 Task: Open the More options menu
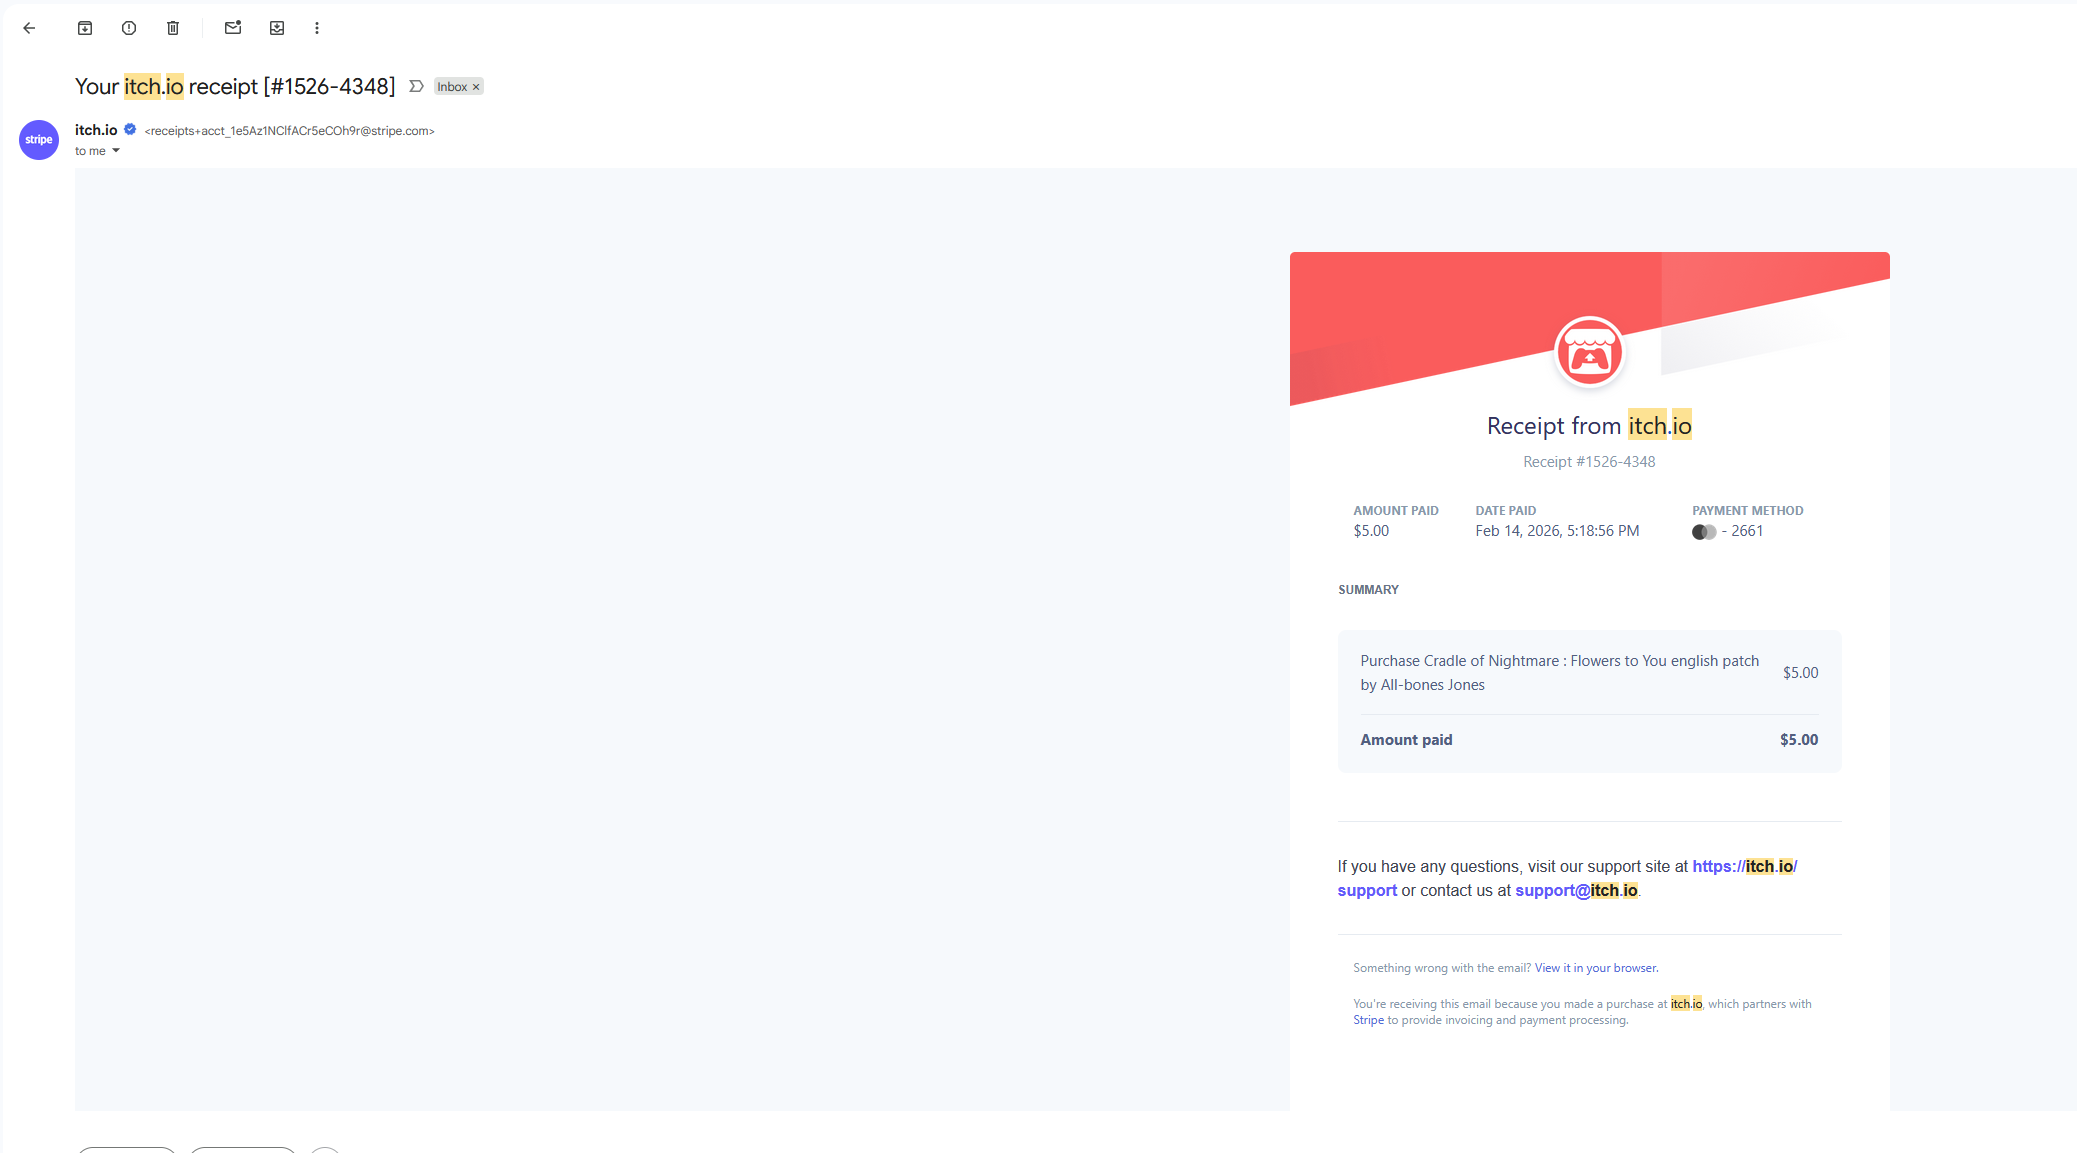pyautogui.click(x=317, y=28)
